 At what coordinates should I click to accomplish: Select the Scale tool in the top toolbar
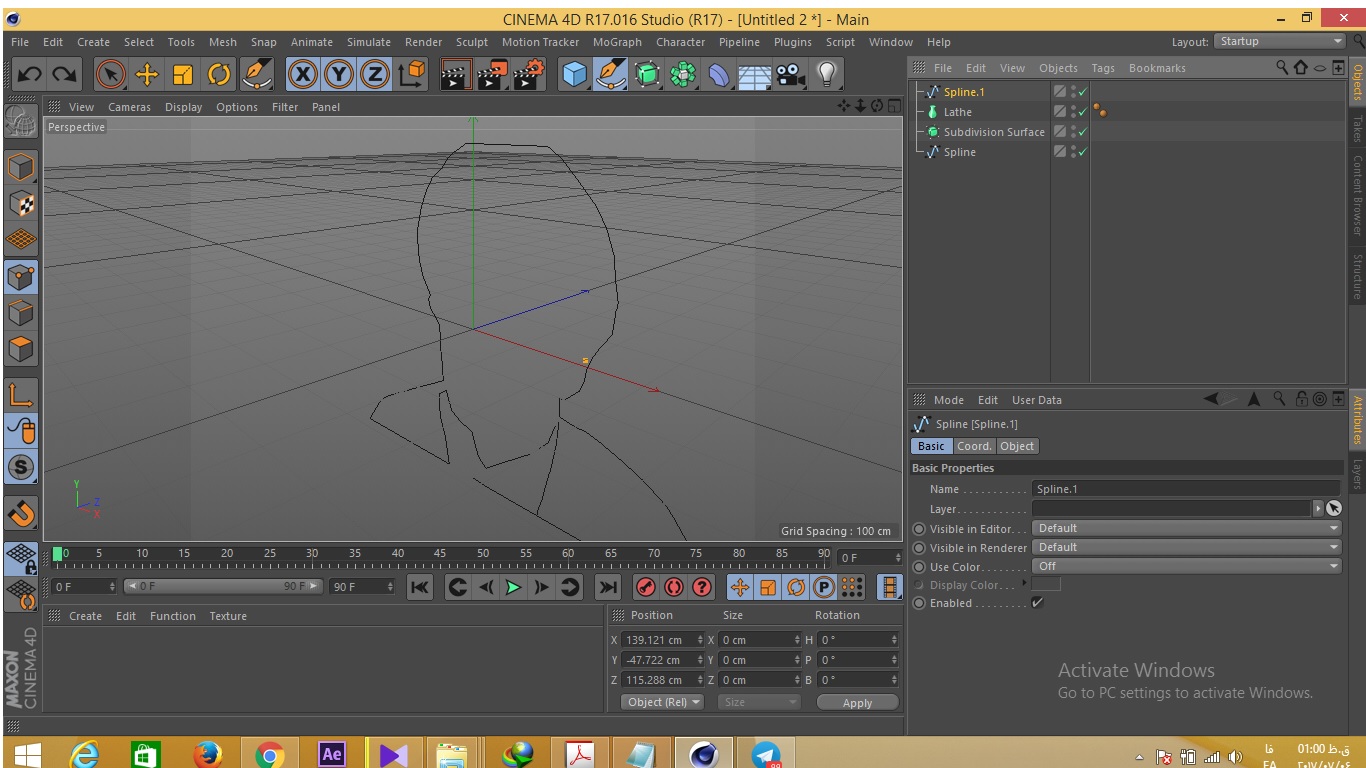tap(183, 74)
